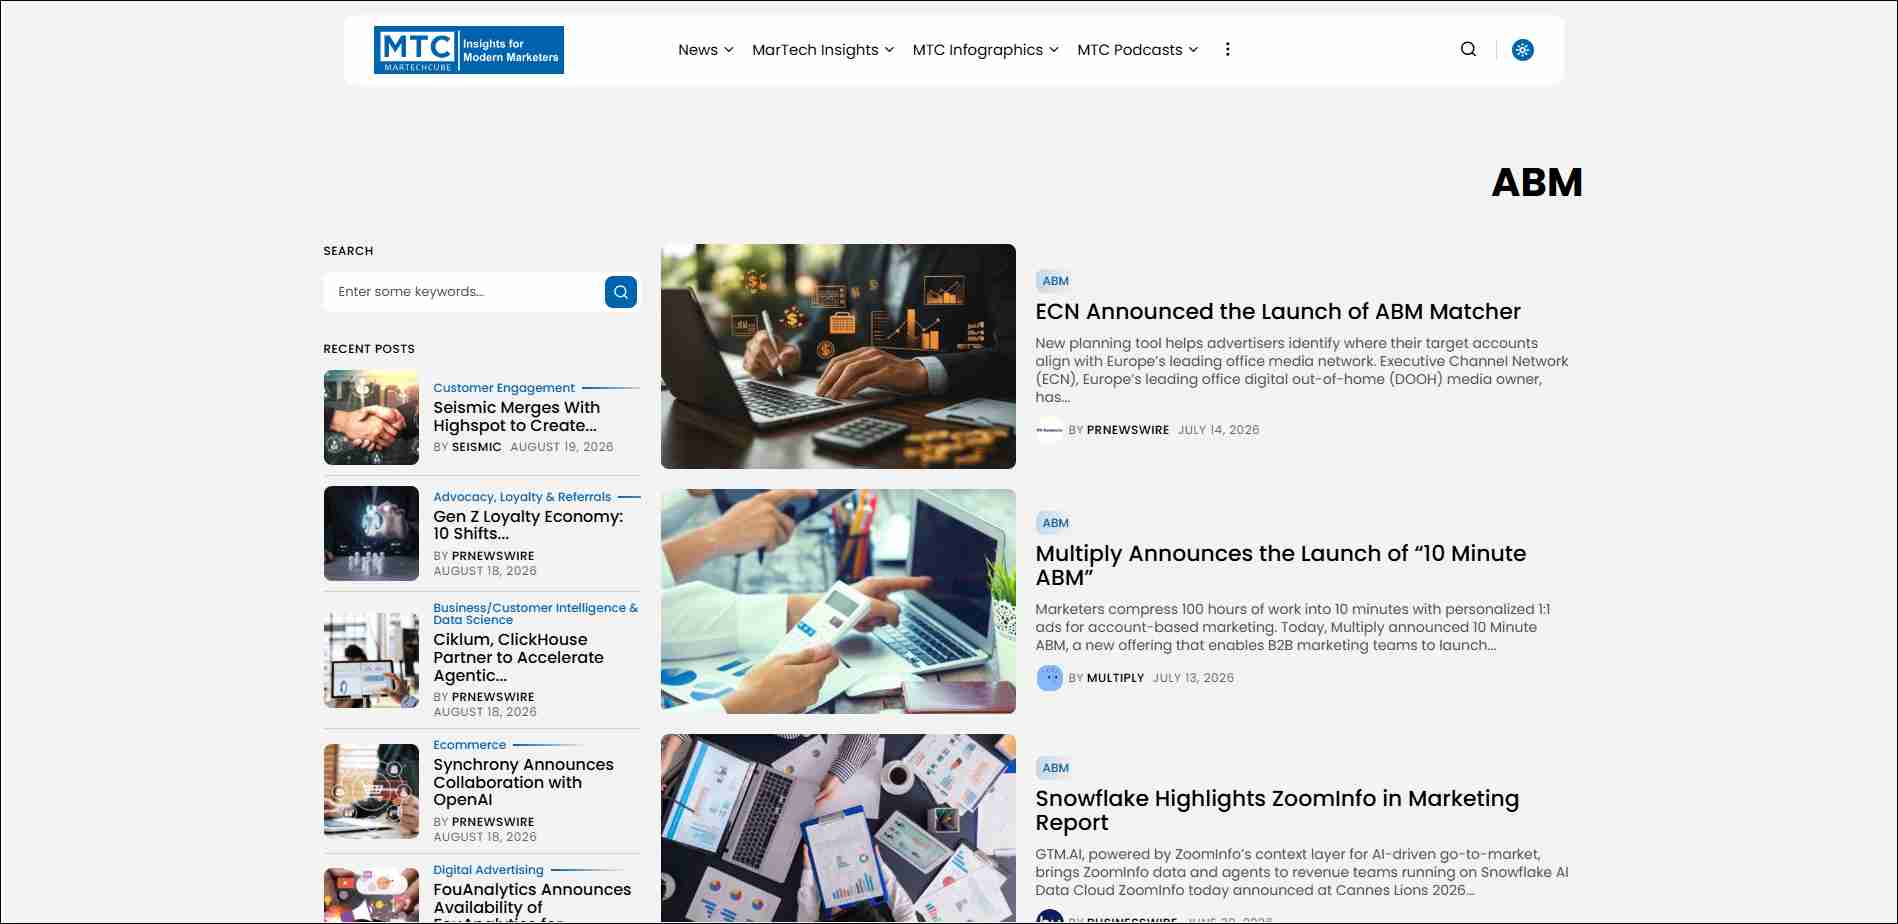Click PRNEWSWIRE author under Ciklum post
Viewport: 1898px width, 924px height.
pos(493,697)
